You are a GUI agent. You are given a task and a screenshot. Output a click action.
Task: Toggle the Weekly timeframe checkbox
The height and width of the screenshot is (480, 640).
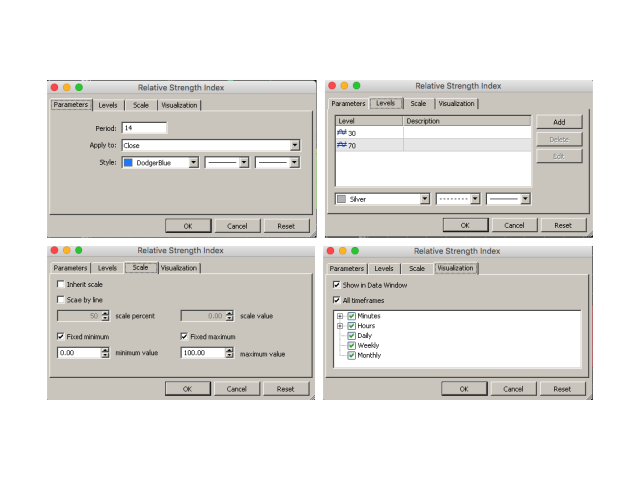(x=352, y=346)
